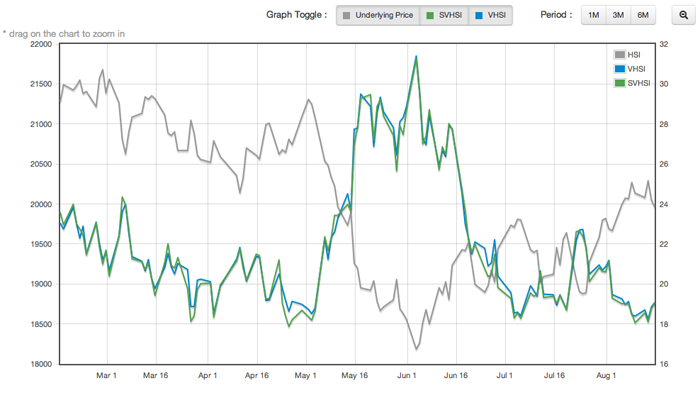Screen dimensions: 700x393
Task: Click the magnifier zoom search icon button
Action: pyautogui.click(x=683, y=15)
